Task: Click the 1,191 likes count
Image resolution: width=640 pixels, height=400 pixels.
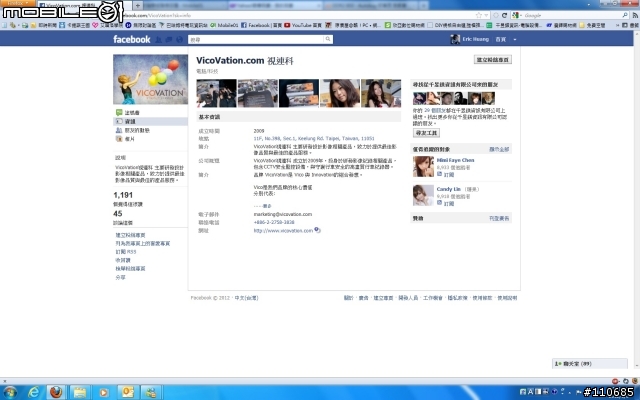Action: pyautogui.click(x=123, y=195)
